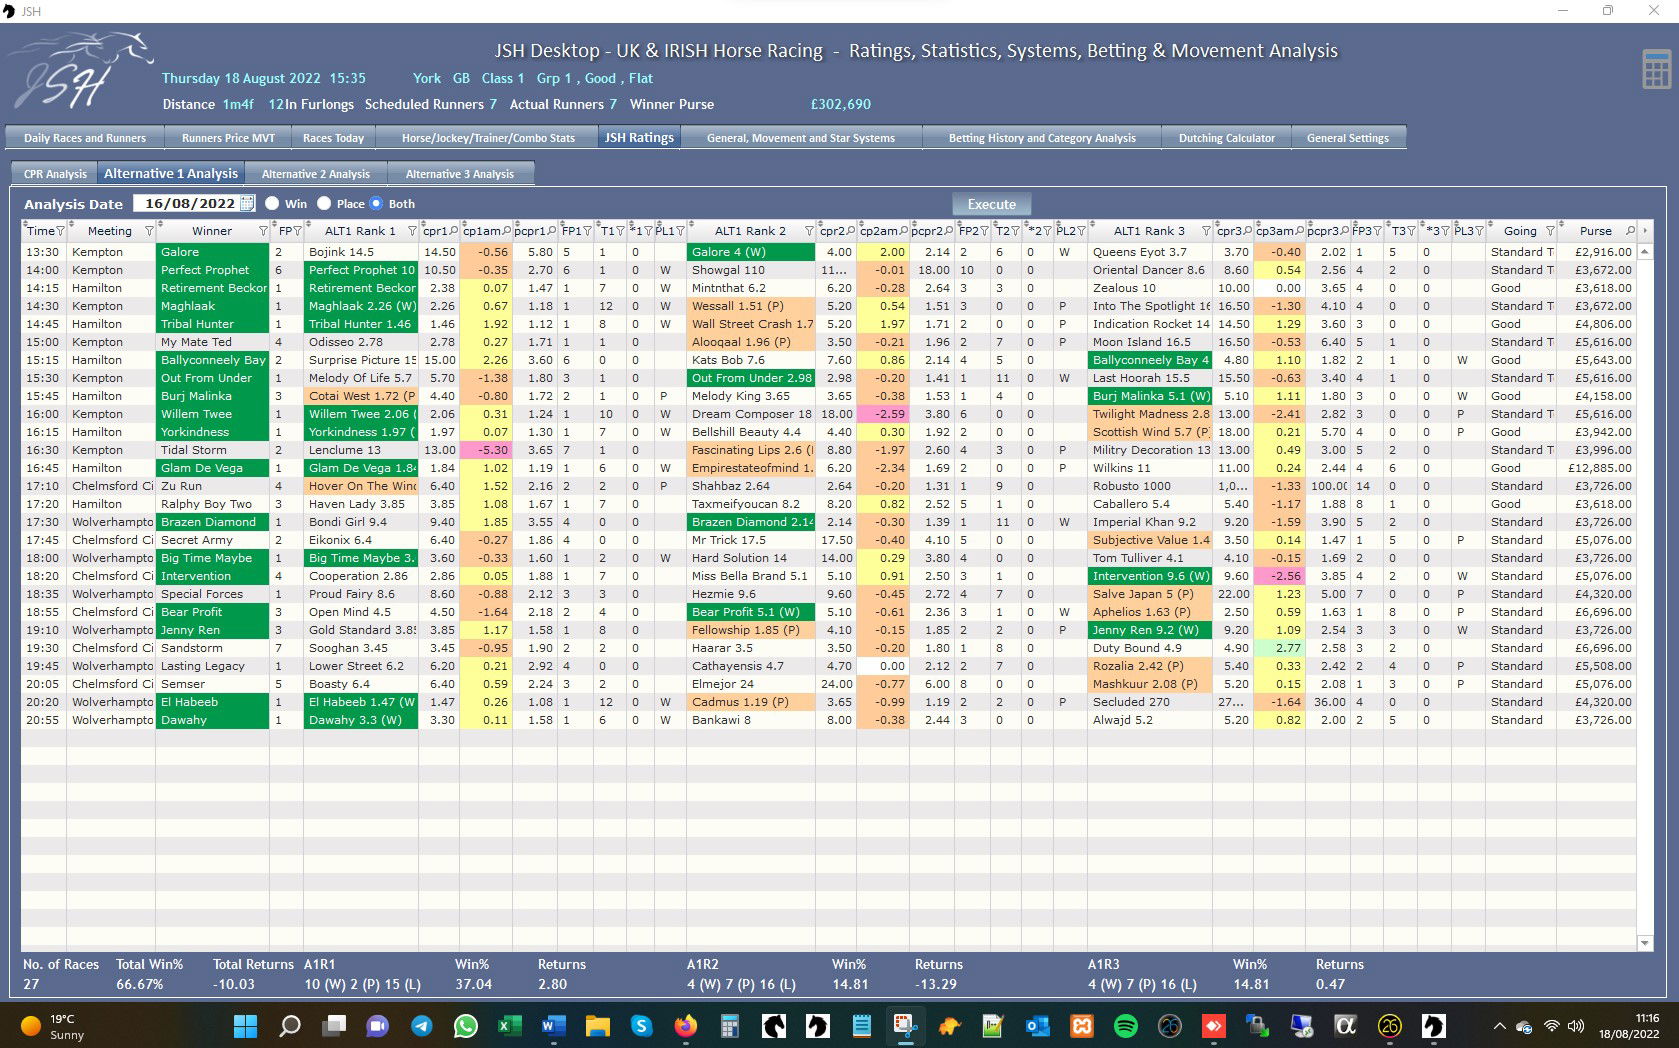Open the Analysis Date calendar picker
The width and height of the screenshot is (1679, 1048).
247,203
